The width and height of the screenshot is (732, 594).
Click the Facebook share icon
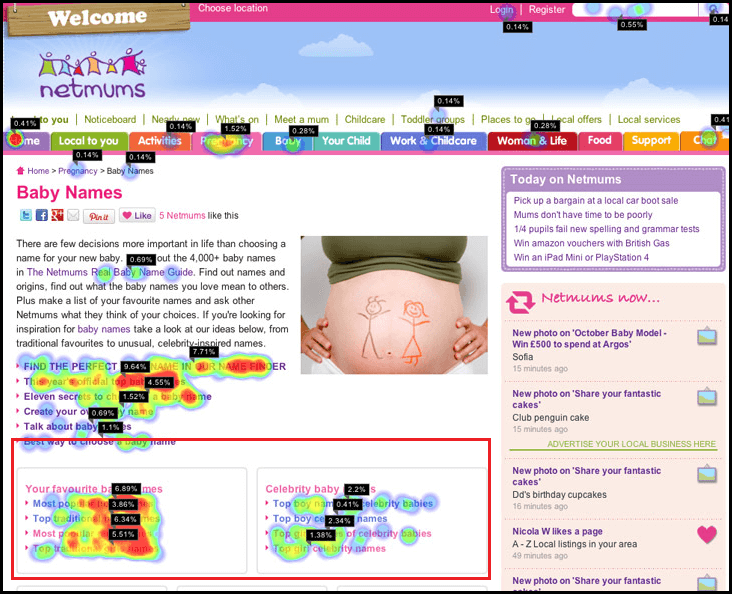pos(42,215)
